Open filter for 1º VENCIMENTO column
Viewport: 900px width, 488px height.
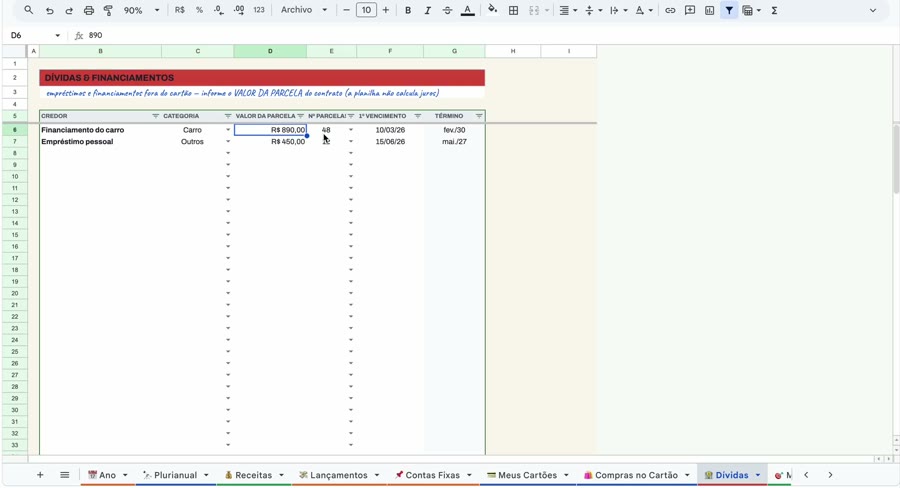click(418, 116)
